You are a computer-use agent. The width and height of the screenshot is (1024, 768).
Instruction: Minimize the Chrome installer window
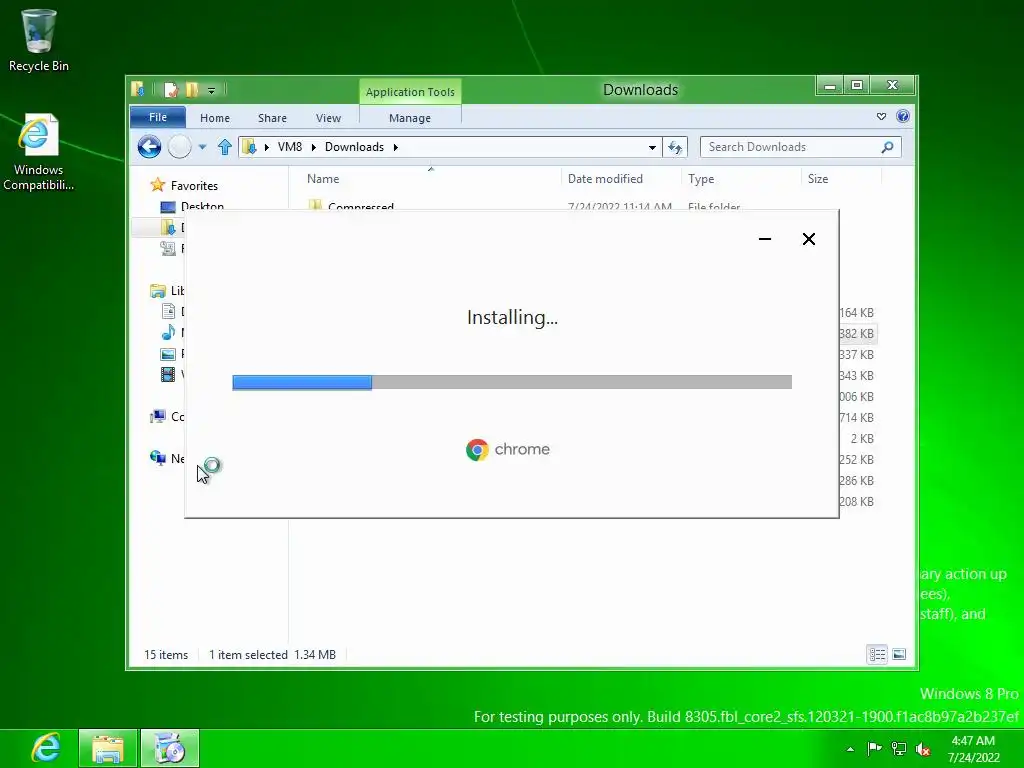765,239
